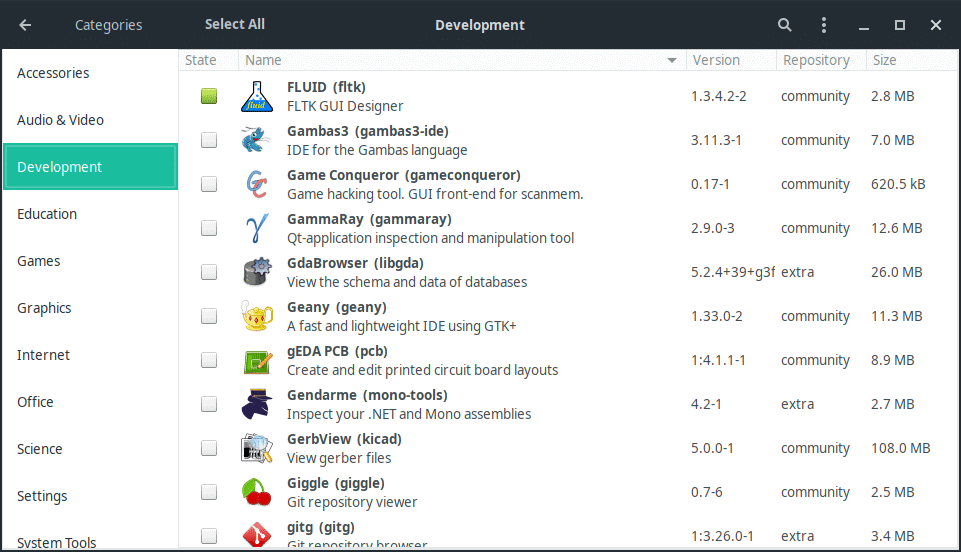Select the Geany checkbox
961x552 pixels.
[x=209, y=316]
